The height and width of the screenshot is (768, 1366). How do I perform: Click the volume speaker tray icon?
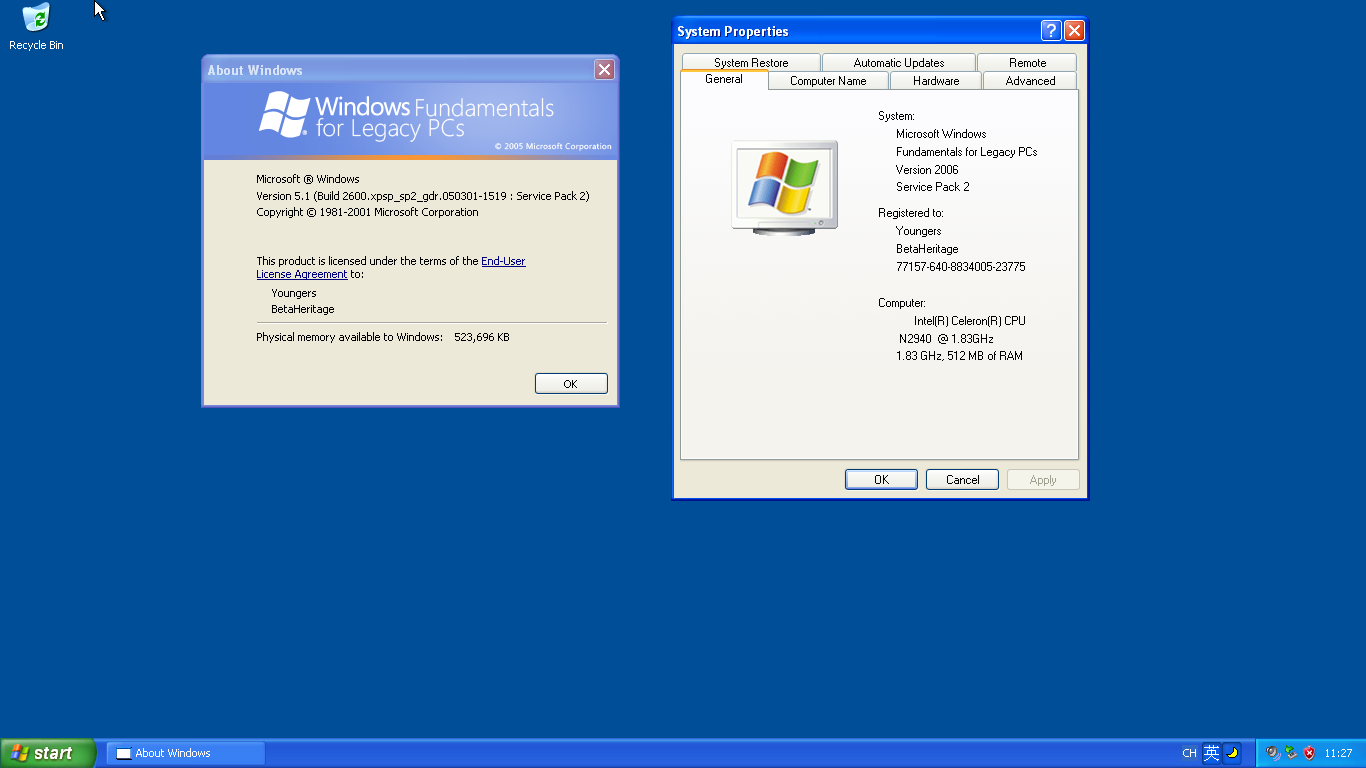click(x=1273, y=753)
